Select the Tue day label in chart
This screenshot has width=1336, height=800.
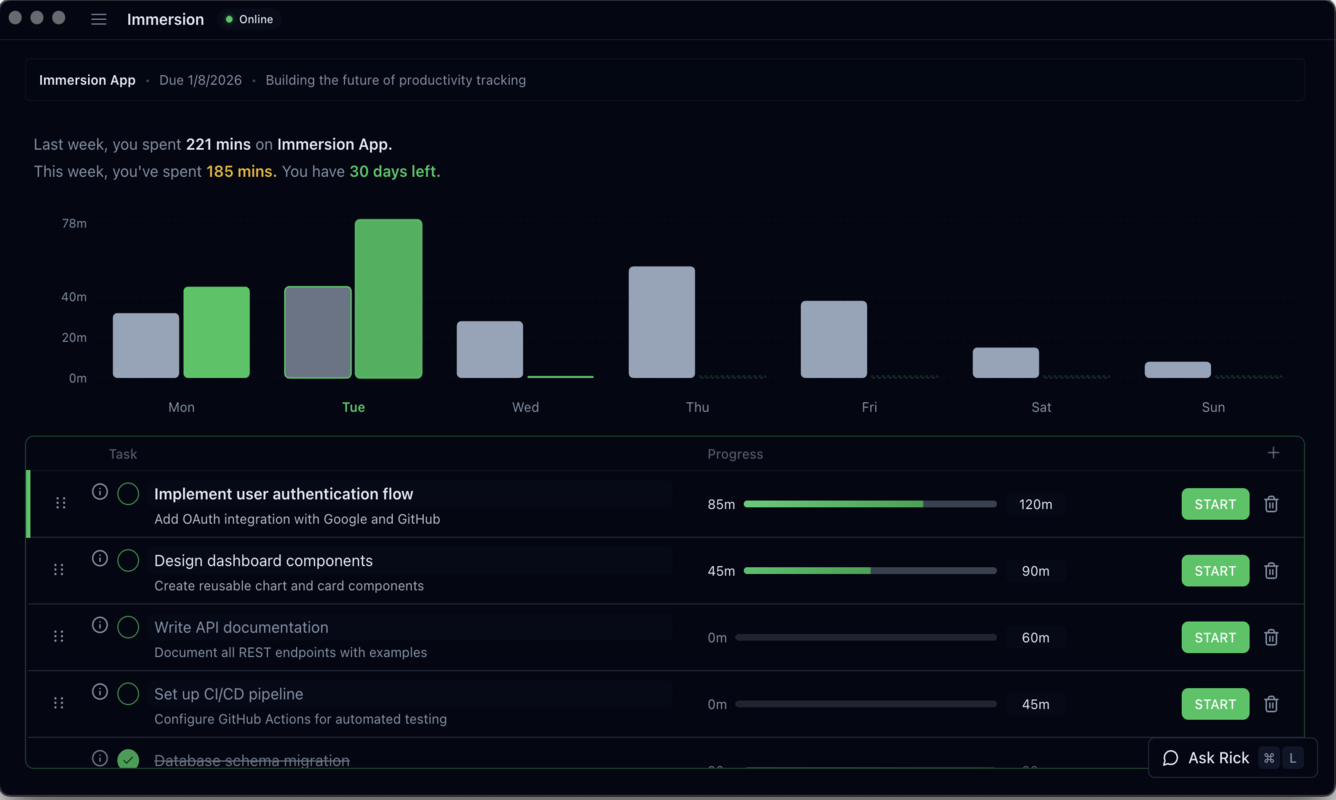(353, 407)
